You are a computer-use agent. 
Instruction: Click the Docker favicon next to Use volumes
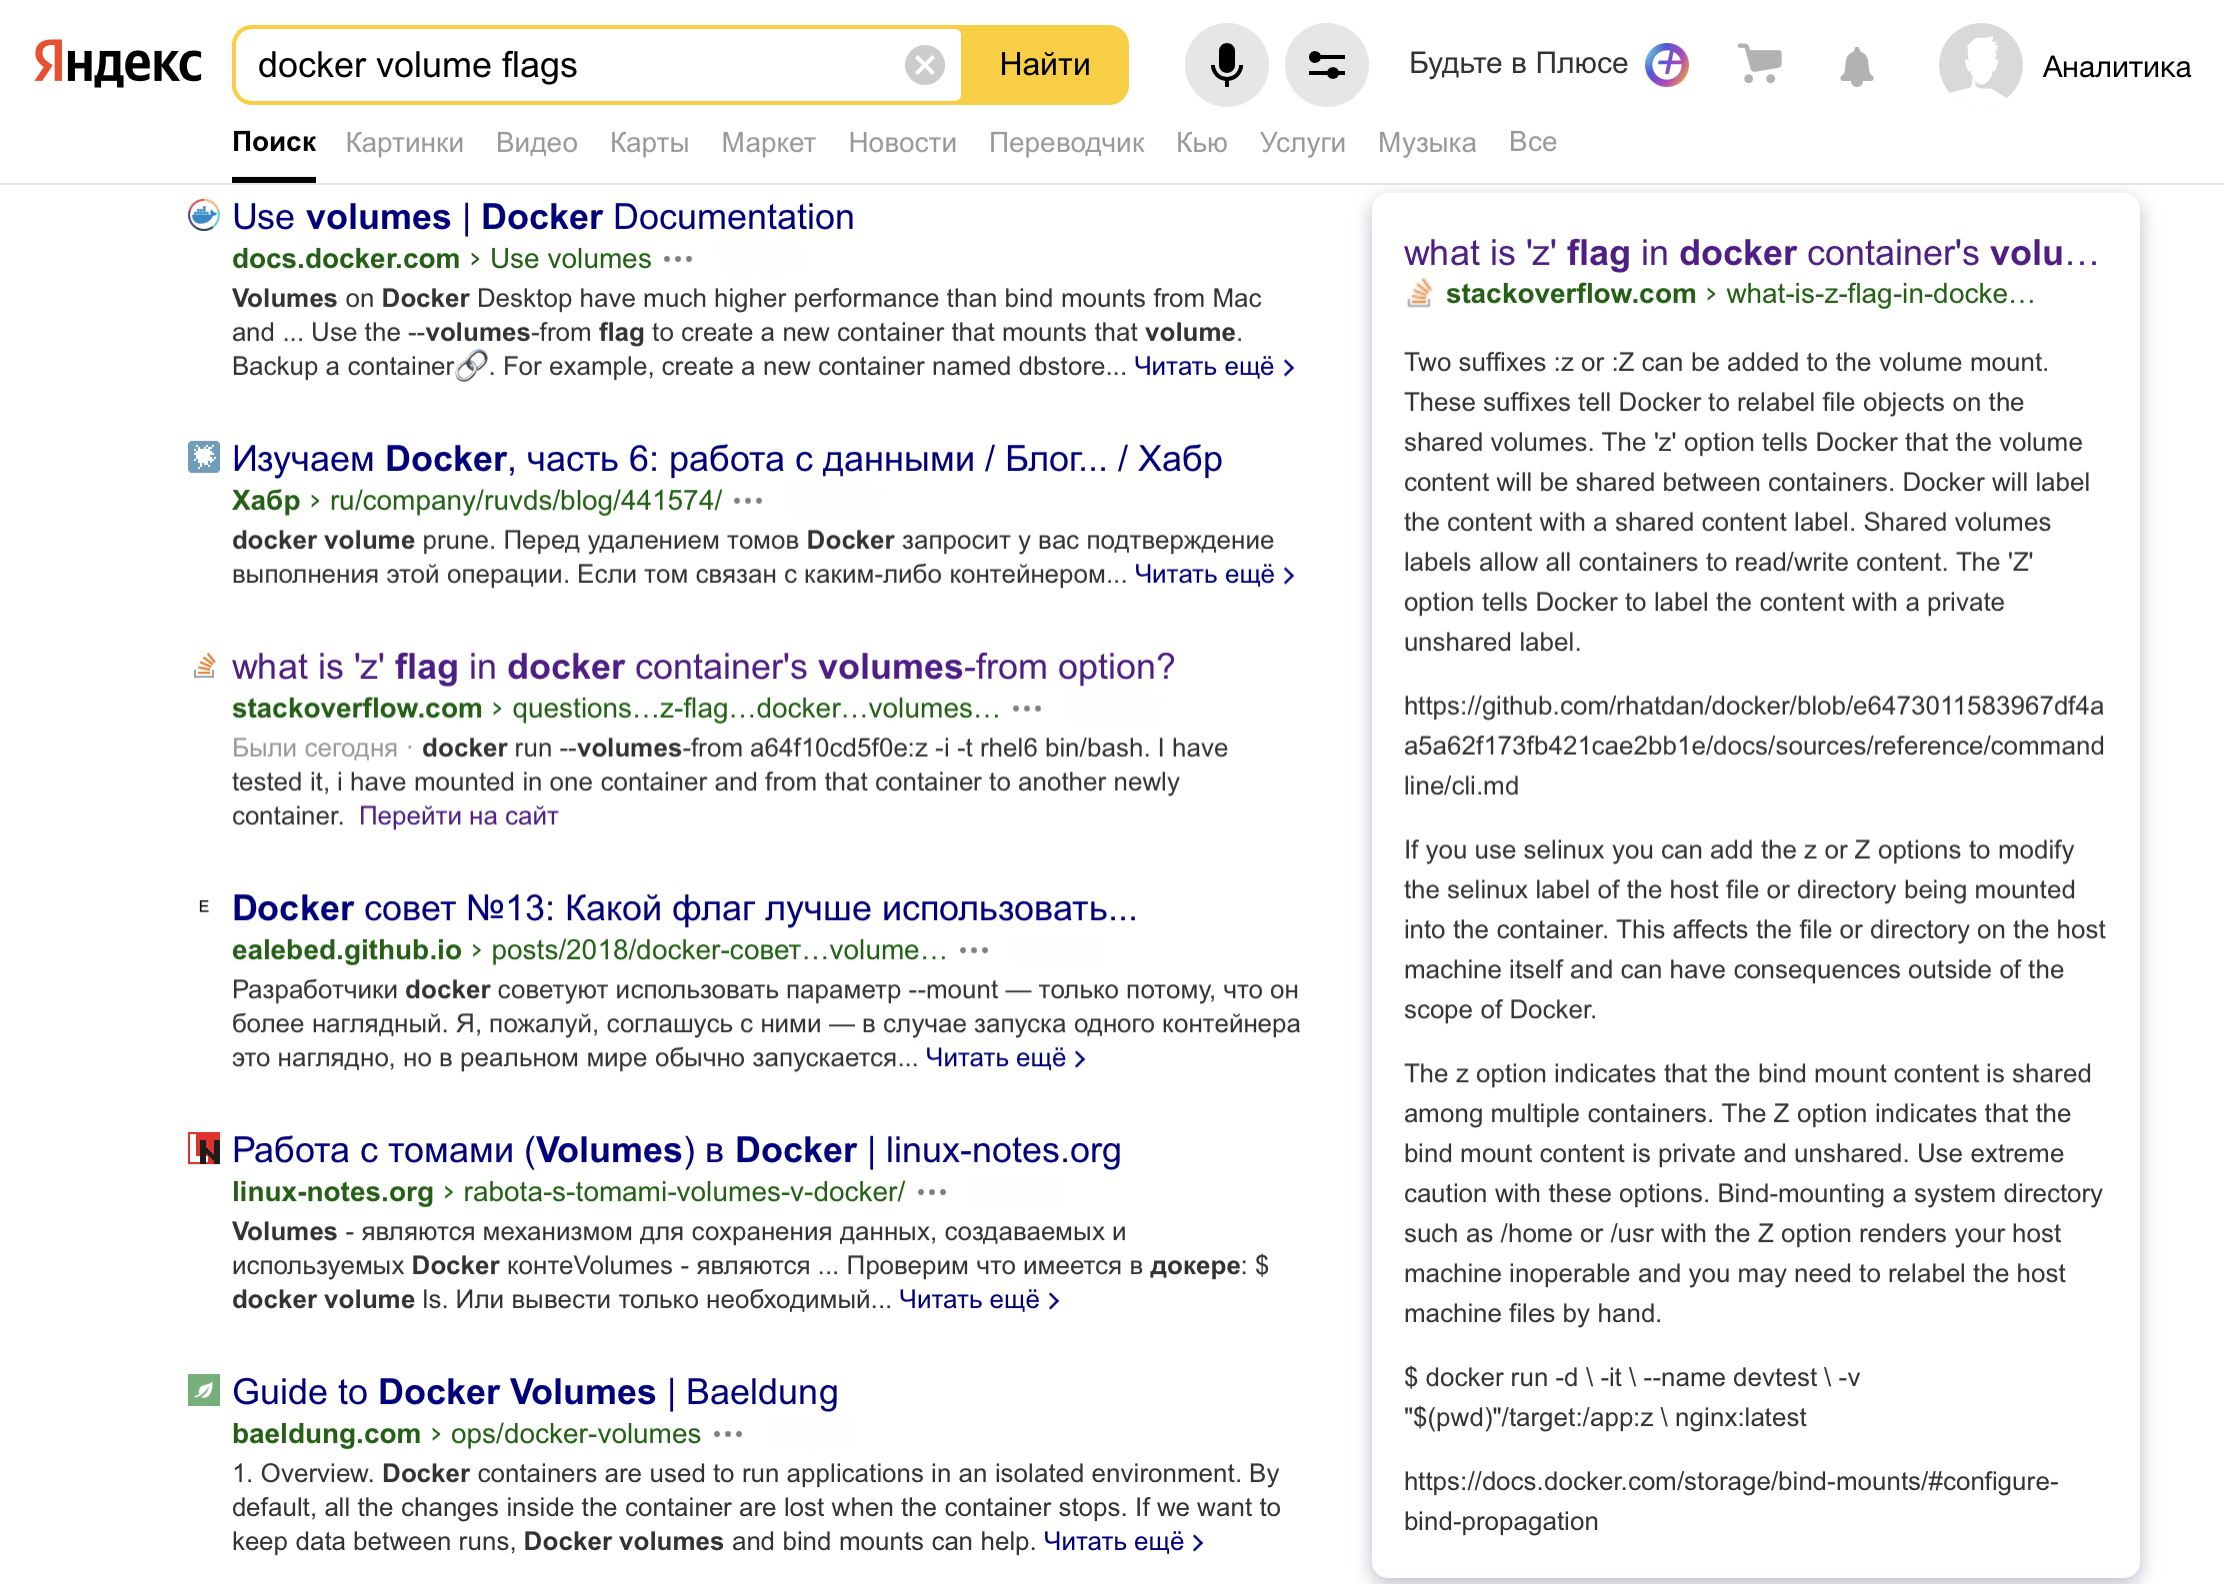[x=204, y=216]
